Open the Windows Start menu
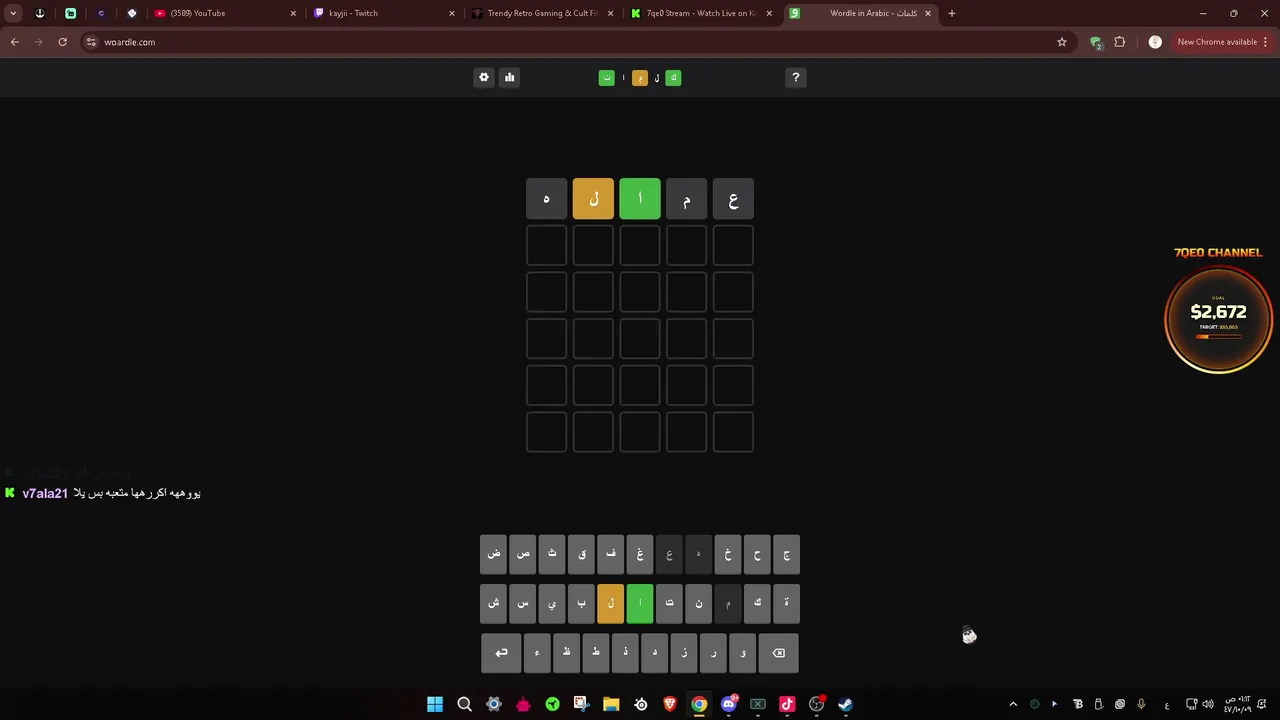1280x720 pixels. 435,704
